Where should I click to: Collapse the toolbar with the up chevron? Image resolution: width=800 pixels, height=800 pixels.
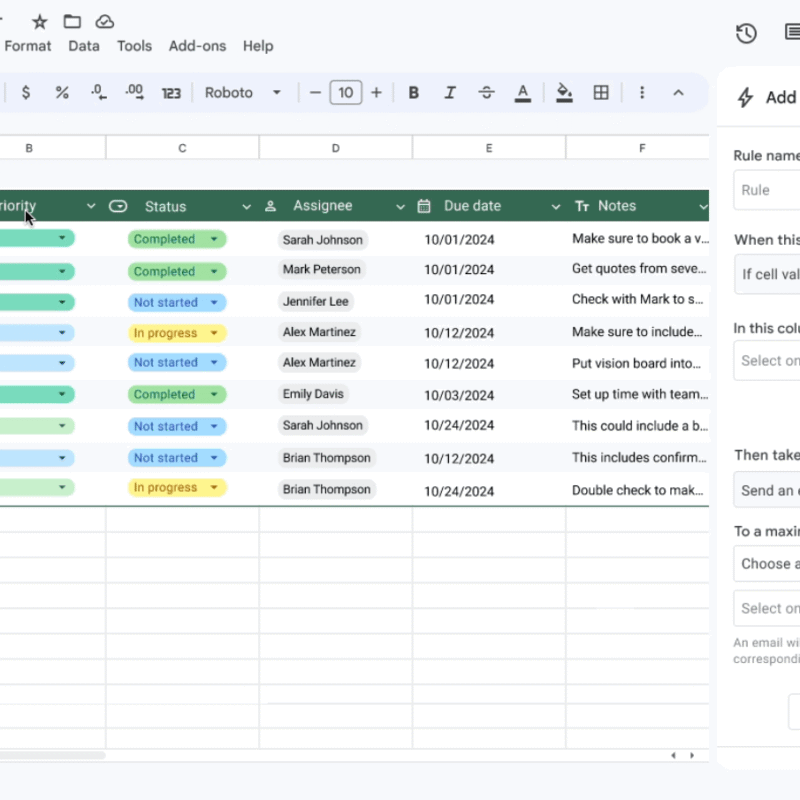678,93
